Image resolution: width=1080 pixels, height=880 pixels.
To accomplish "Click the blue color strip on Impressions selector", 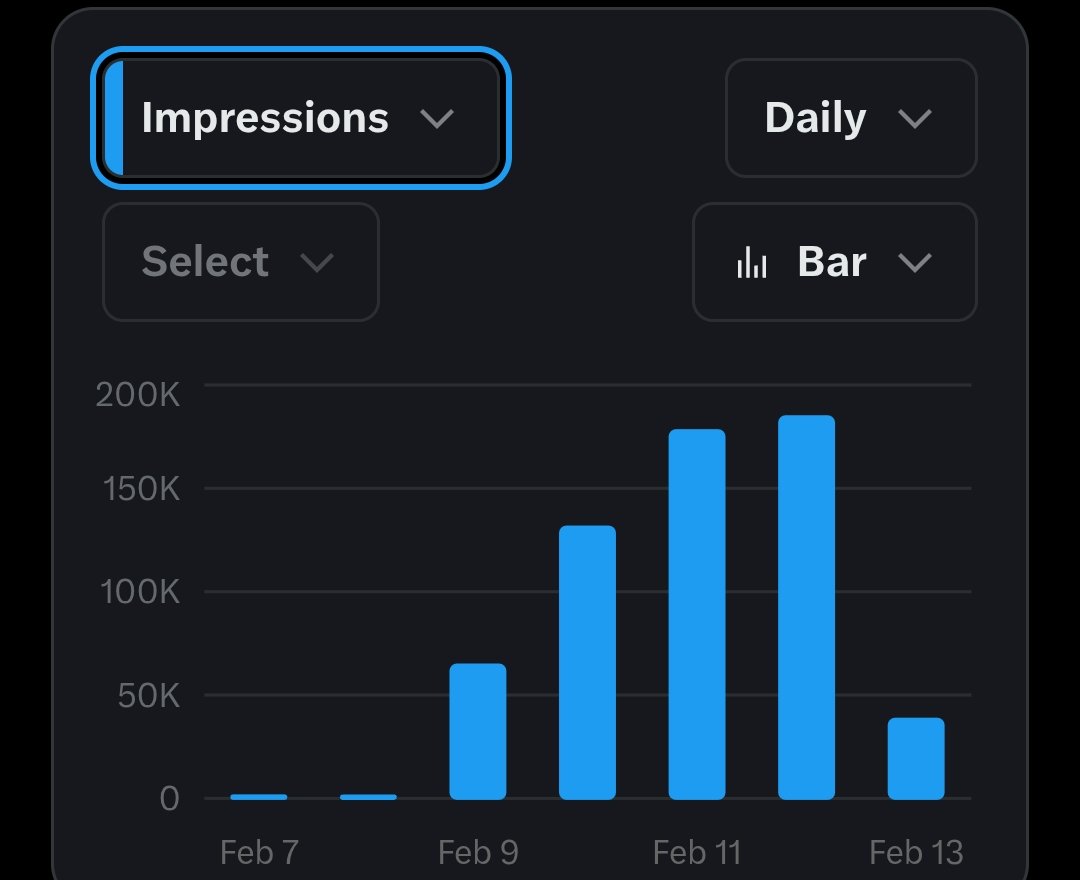I will (114, 118).
